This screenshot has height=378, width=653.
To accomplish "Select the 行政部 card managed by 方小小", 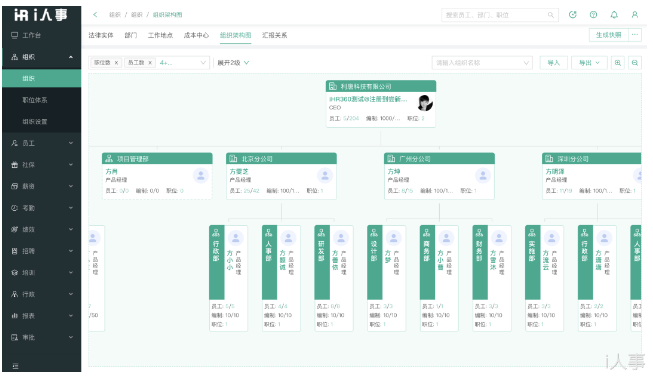I will click(x=228, y=278).
